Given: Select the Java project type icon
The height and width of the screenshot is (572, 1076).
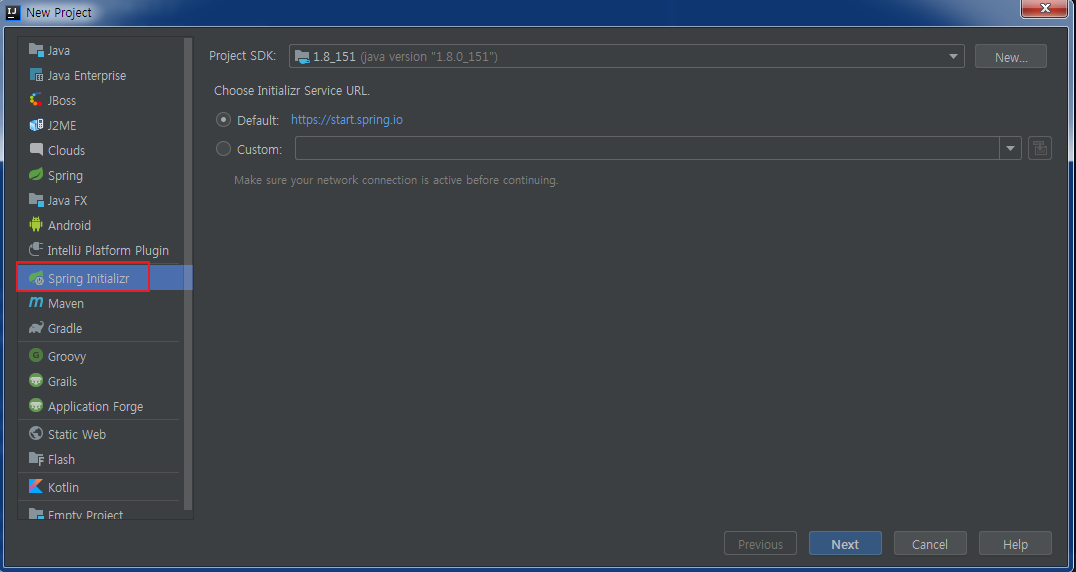Looking at the screenshot, I should click(x=36, y=50).
